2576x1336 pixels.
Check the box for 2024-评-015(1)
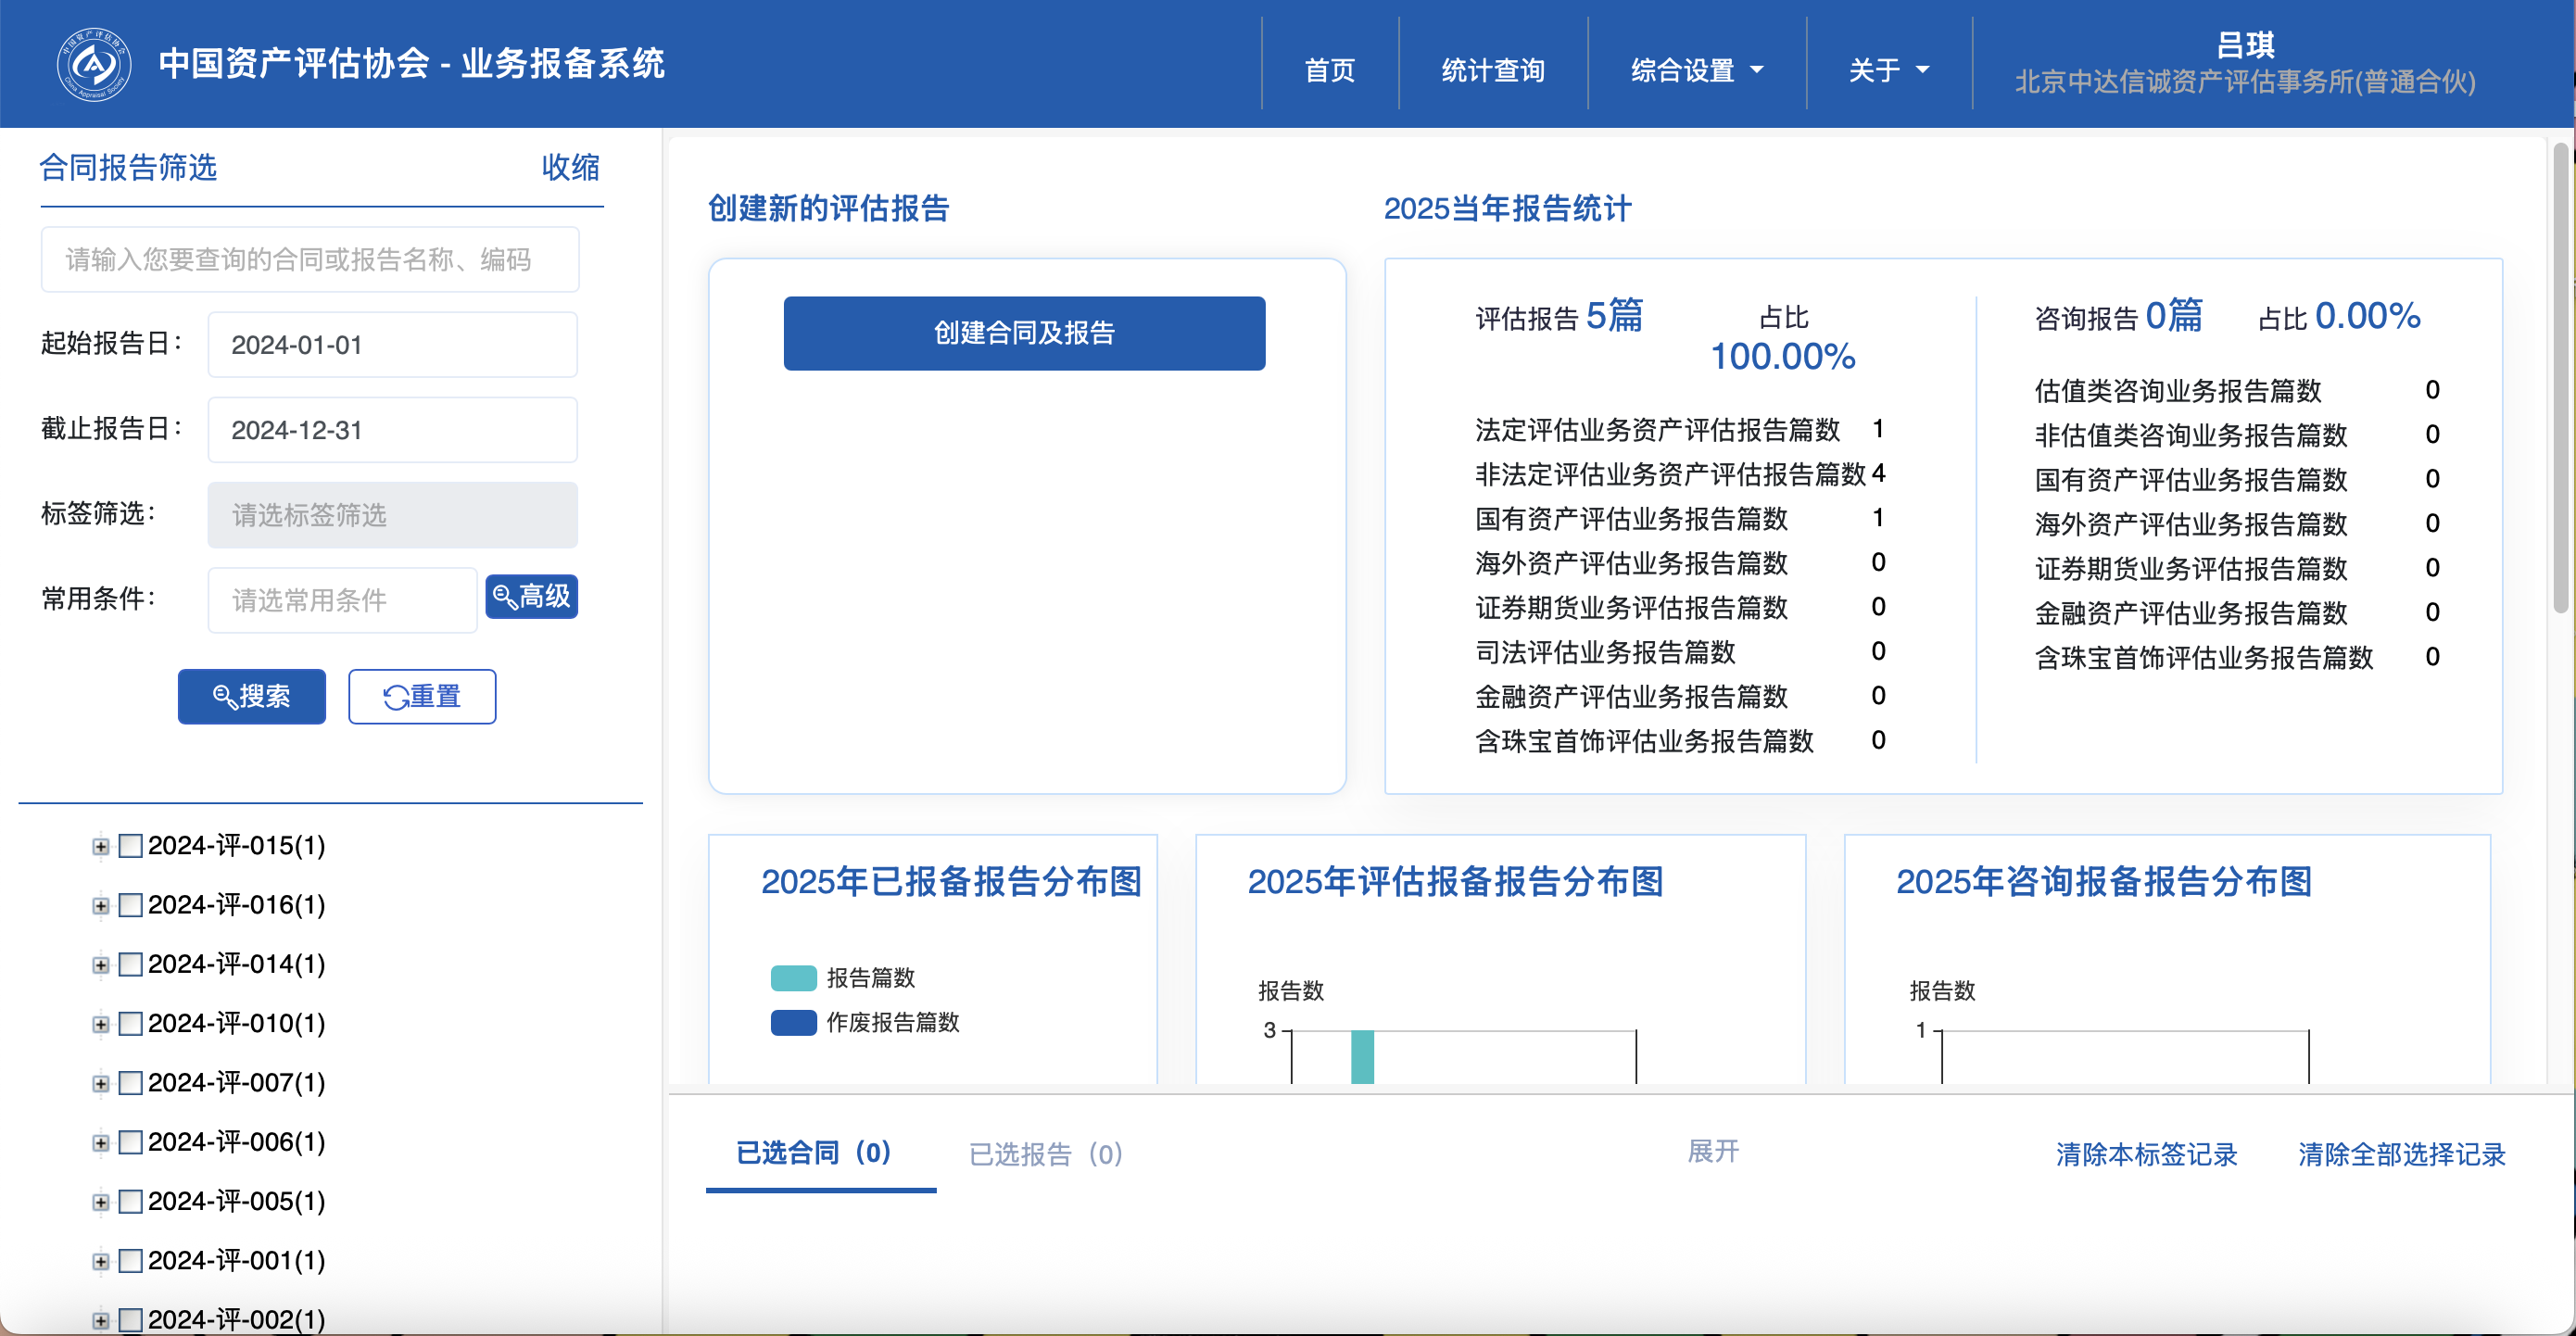(131, 846)
